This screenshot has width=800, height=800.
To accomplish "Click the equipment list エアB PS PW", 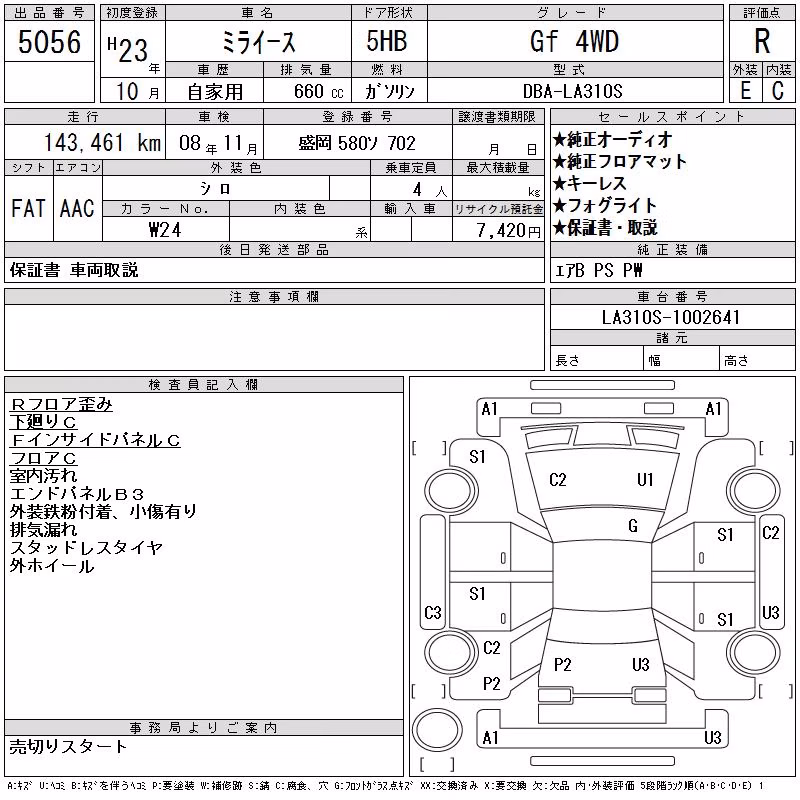I will coord(599,270).
